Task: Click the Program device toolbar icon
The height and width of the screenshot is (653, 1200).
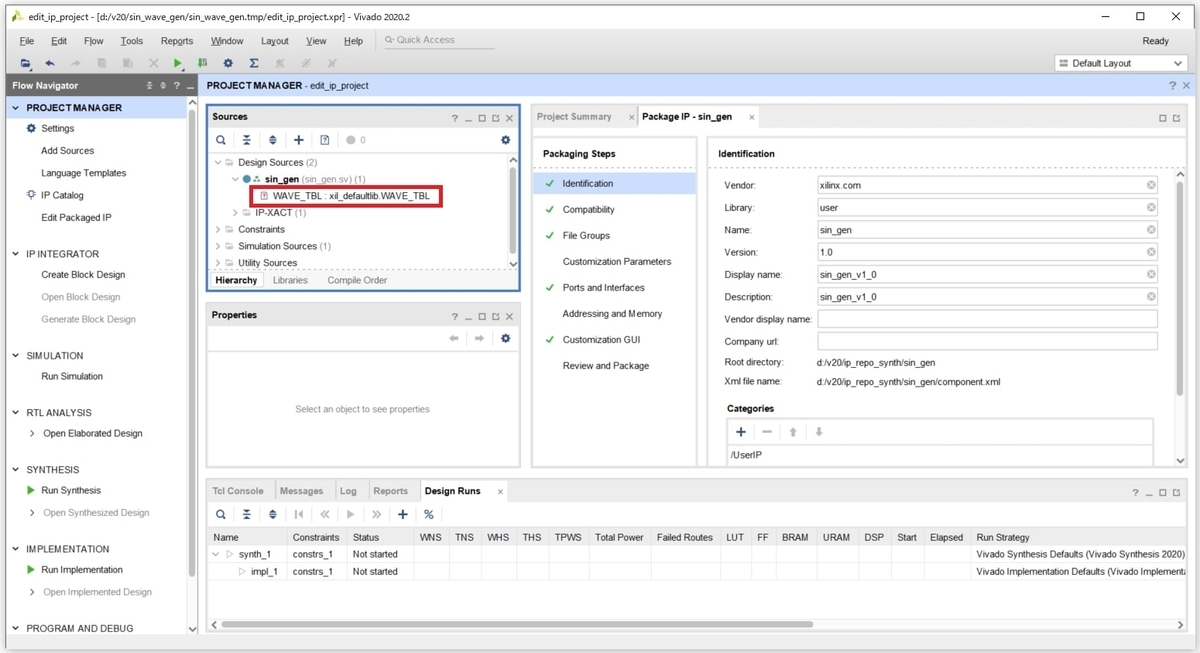Action: tap(203, 63)
